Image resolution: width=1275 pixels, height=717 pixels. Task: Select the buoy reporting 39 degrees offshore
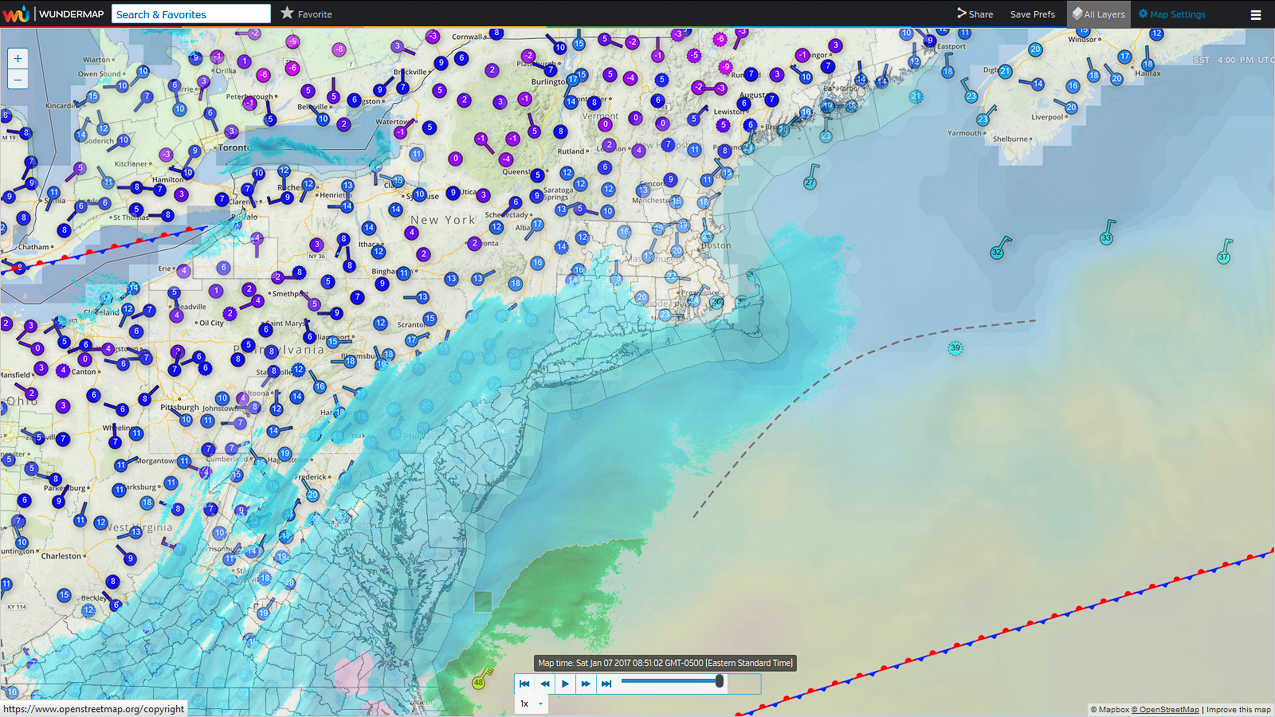[954, 348]
